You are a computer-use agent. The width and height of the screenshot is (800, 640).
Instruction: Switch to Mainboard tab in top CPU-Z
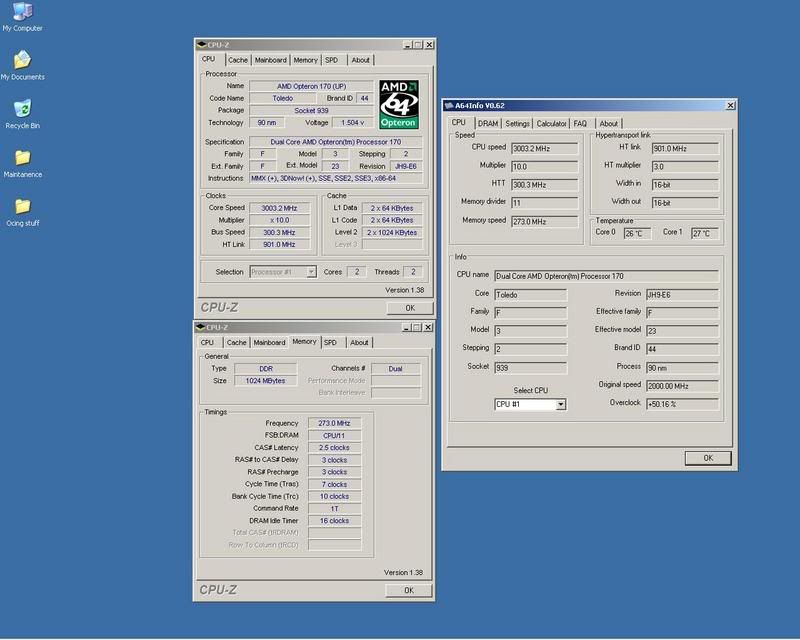coord(270,60)
